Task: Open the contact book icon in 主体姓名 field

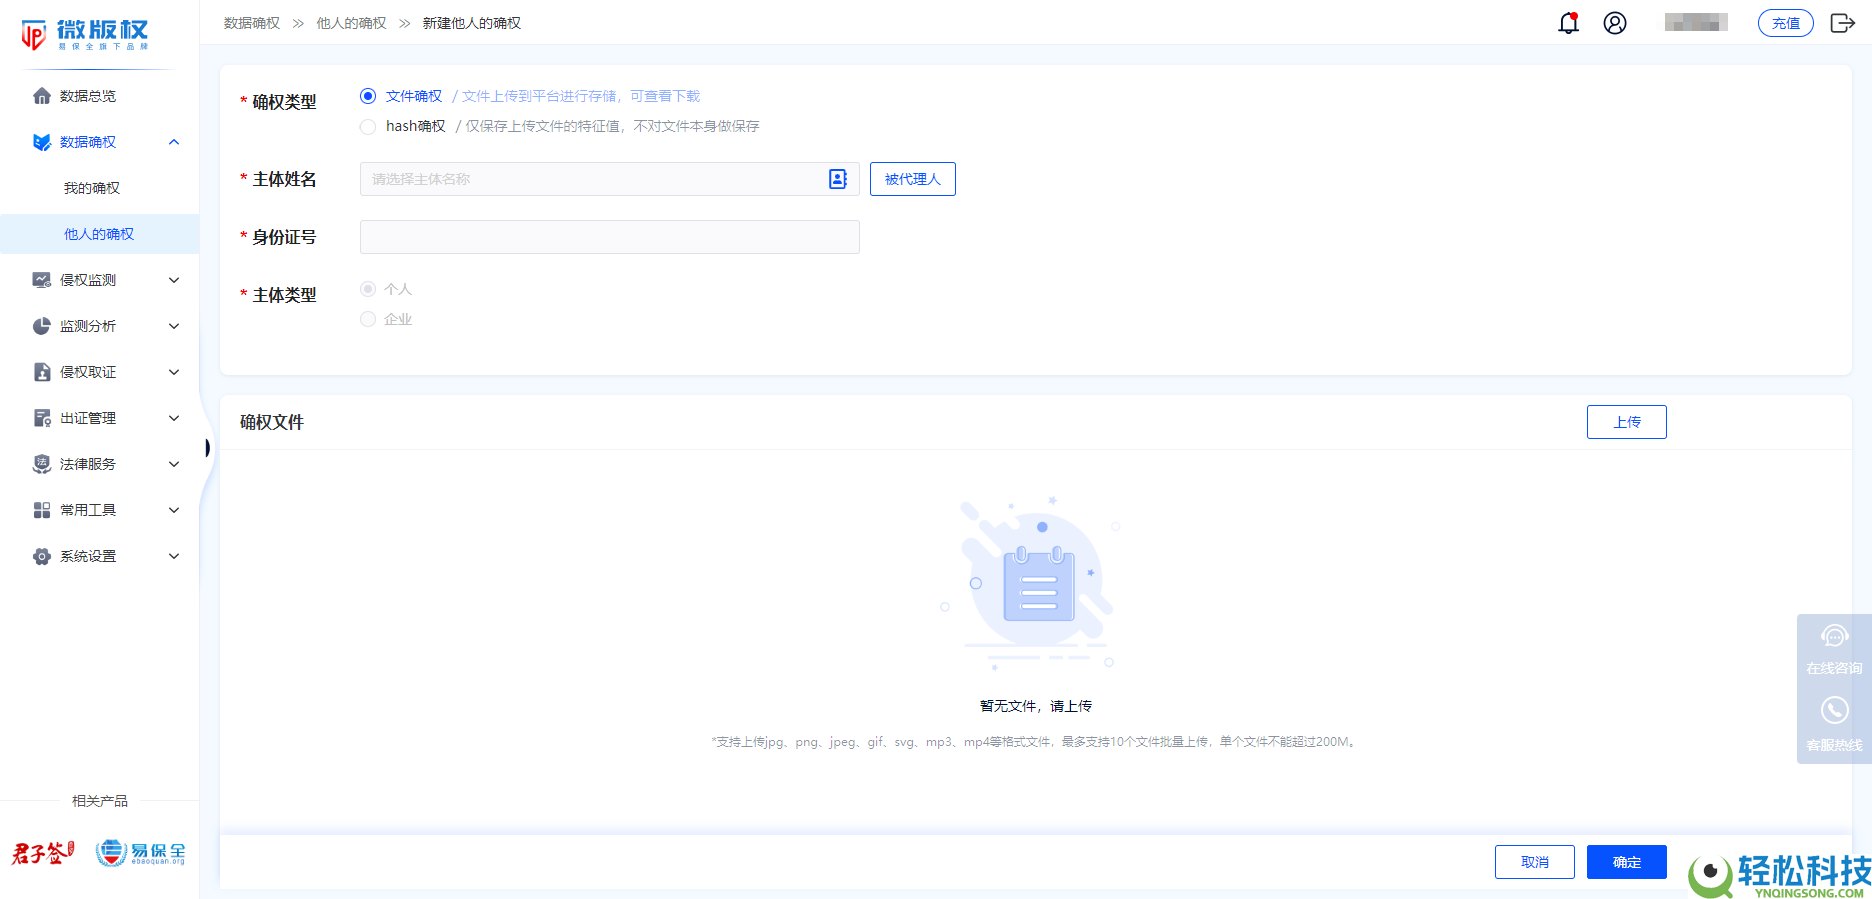Action: click(x=838, y=179)
